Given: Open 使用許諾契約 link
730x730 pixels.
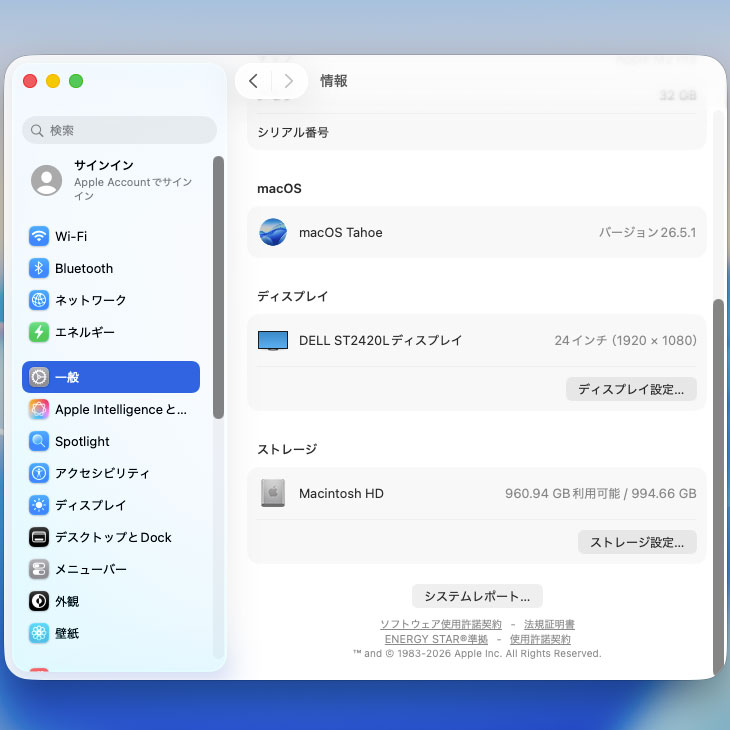Looking at the screenshot, I should pos(540,639).
